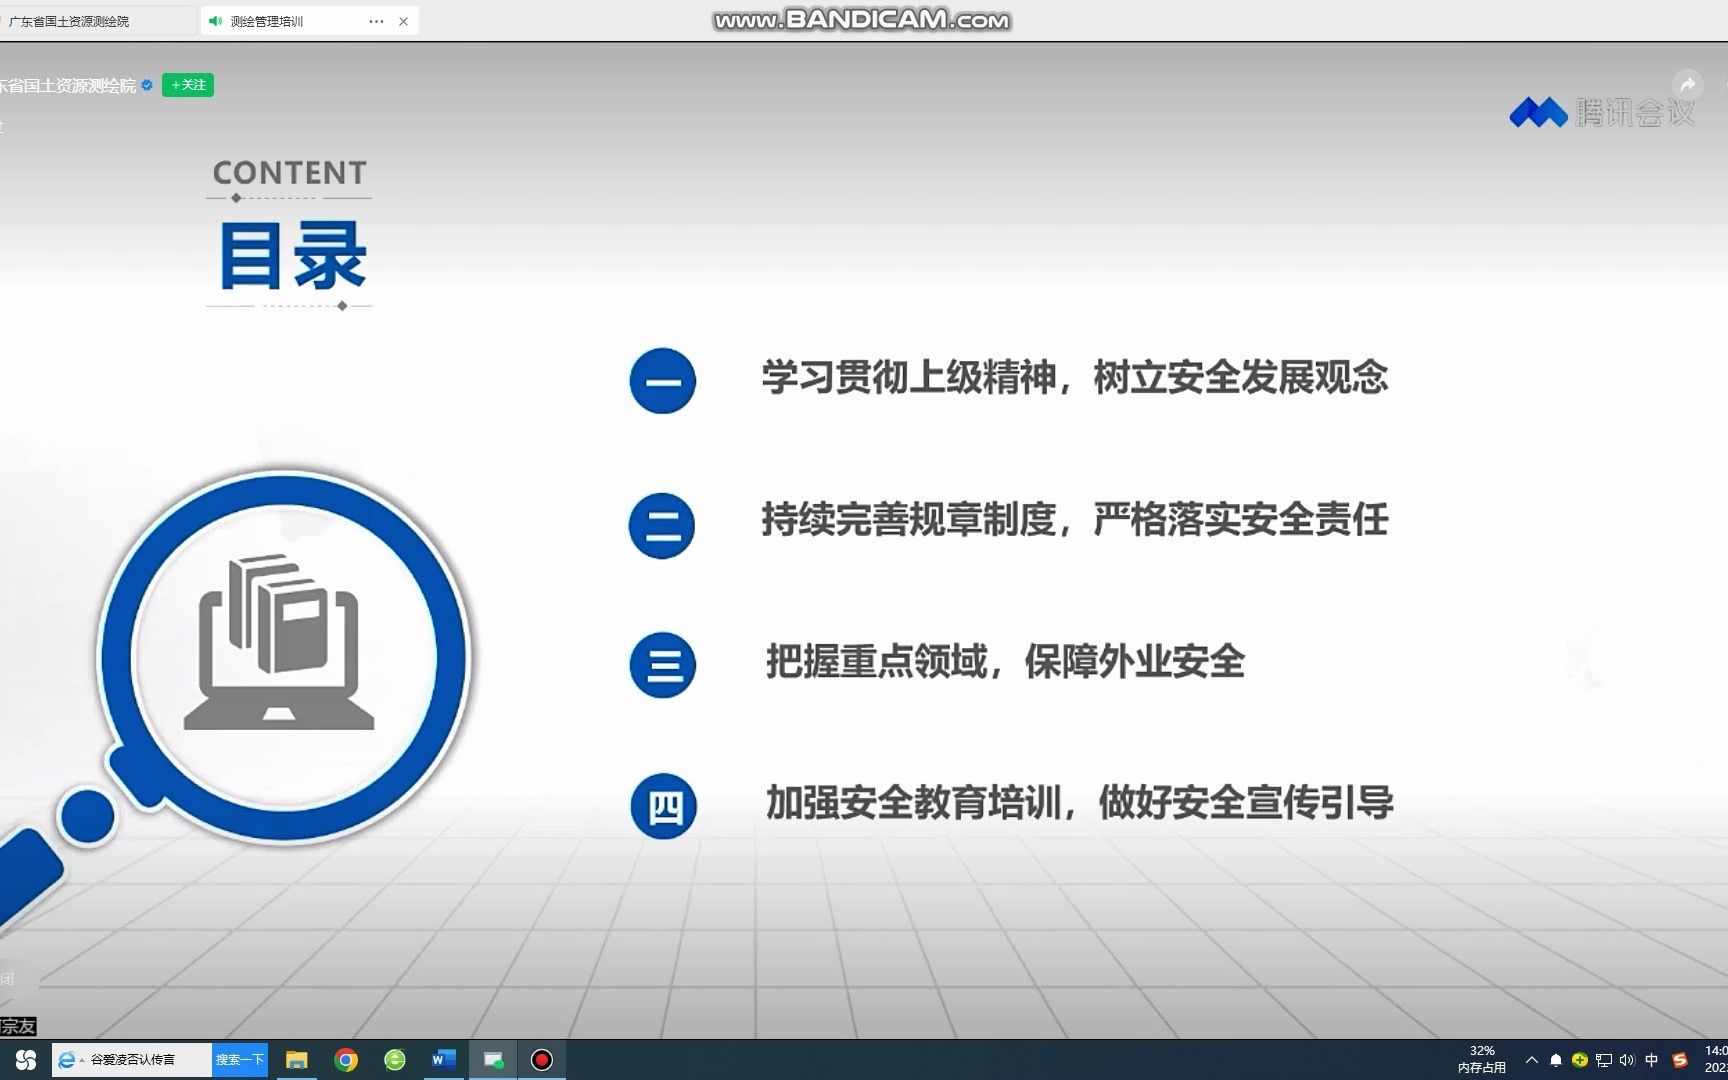Click the +关注 follow button
Viewport: 1728px width, 1080px height.
tap(188, 85)
